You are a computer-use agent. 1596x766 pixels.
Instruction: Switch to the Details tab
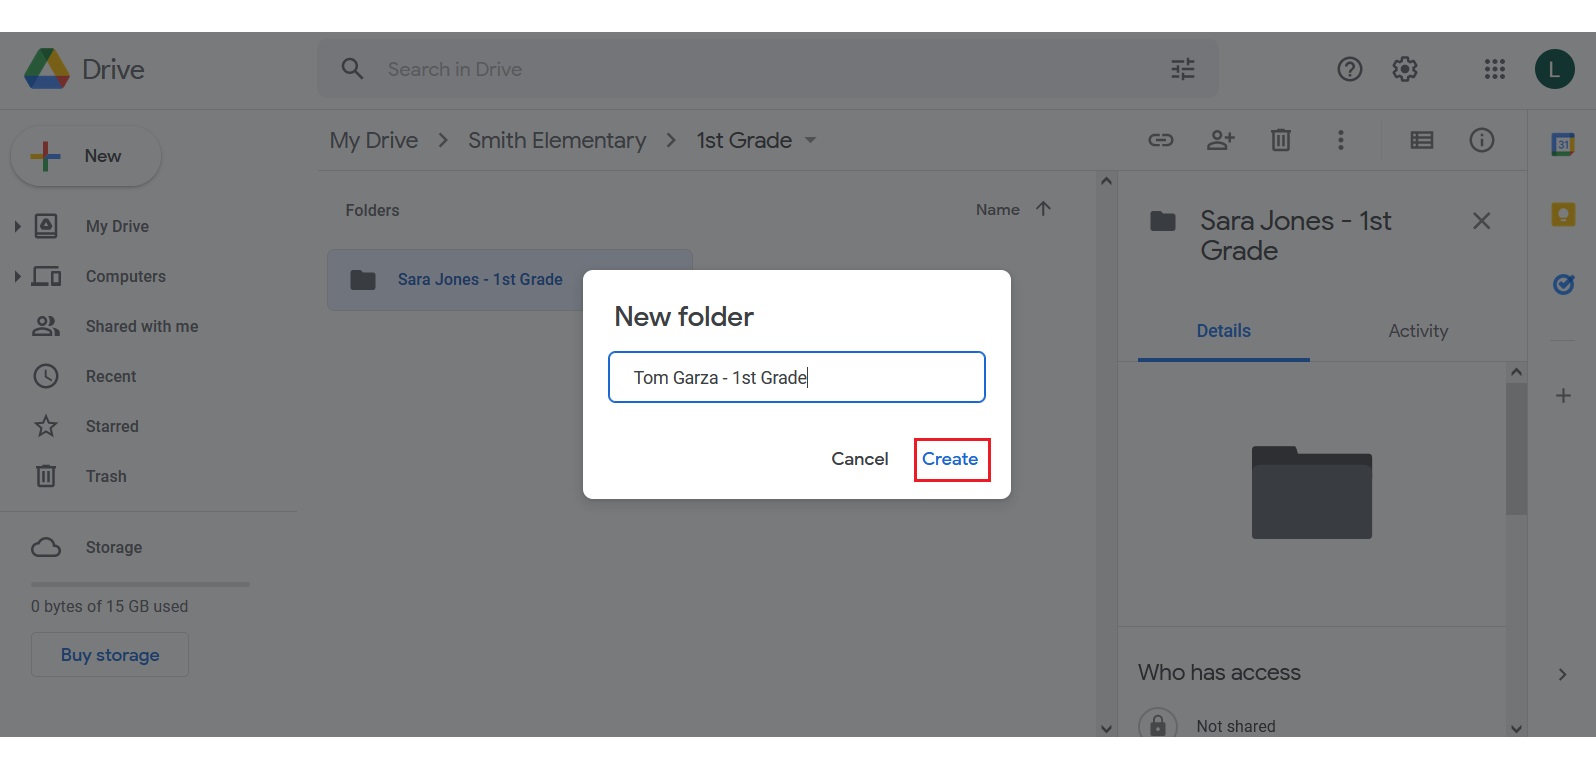tap(1224, 331)
